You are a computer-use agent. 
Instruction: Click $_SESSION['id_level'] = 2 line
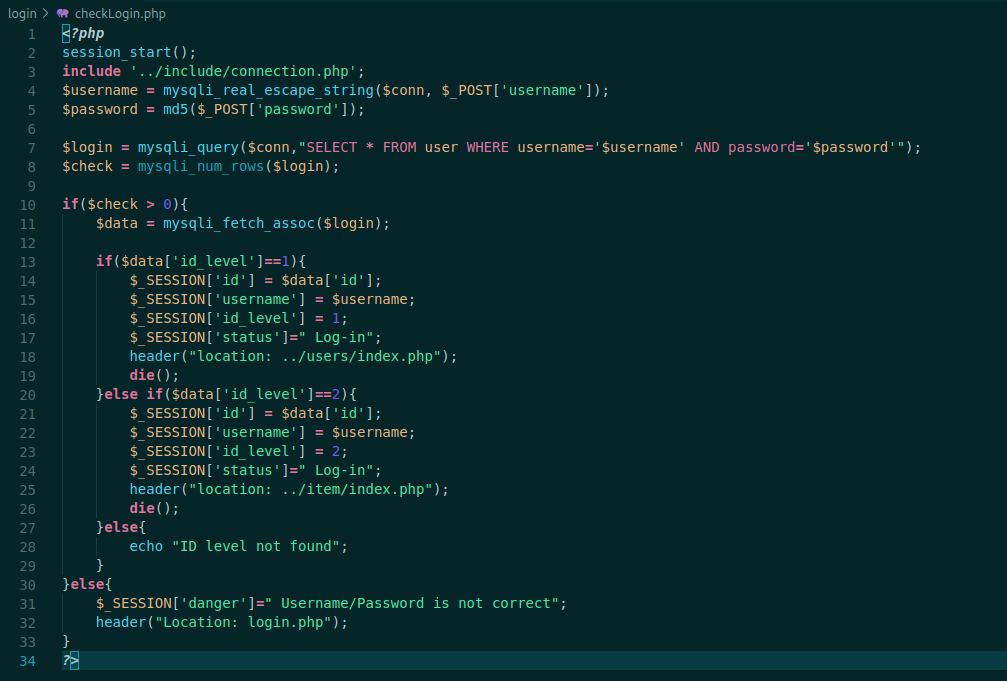[238, 452]
